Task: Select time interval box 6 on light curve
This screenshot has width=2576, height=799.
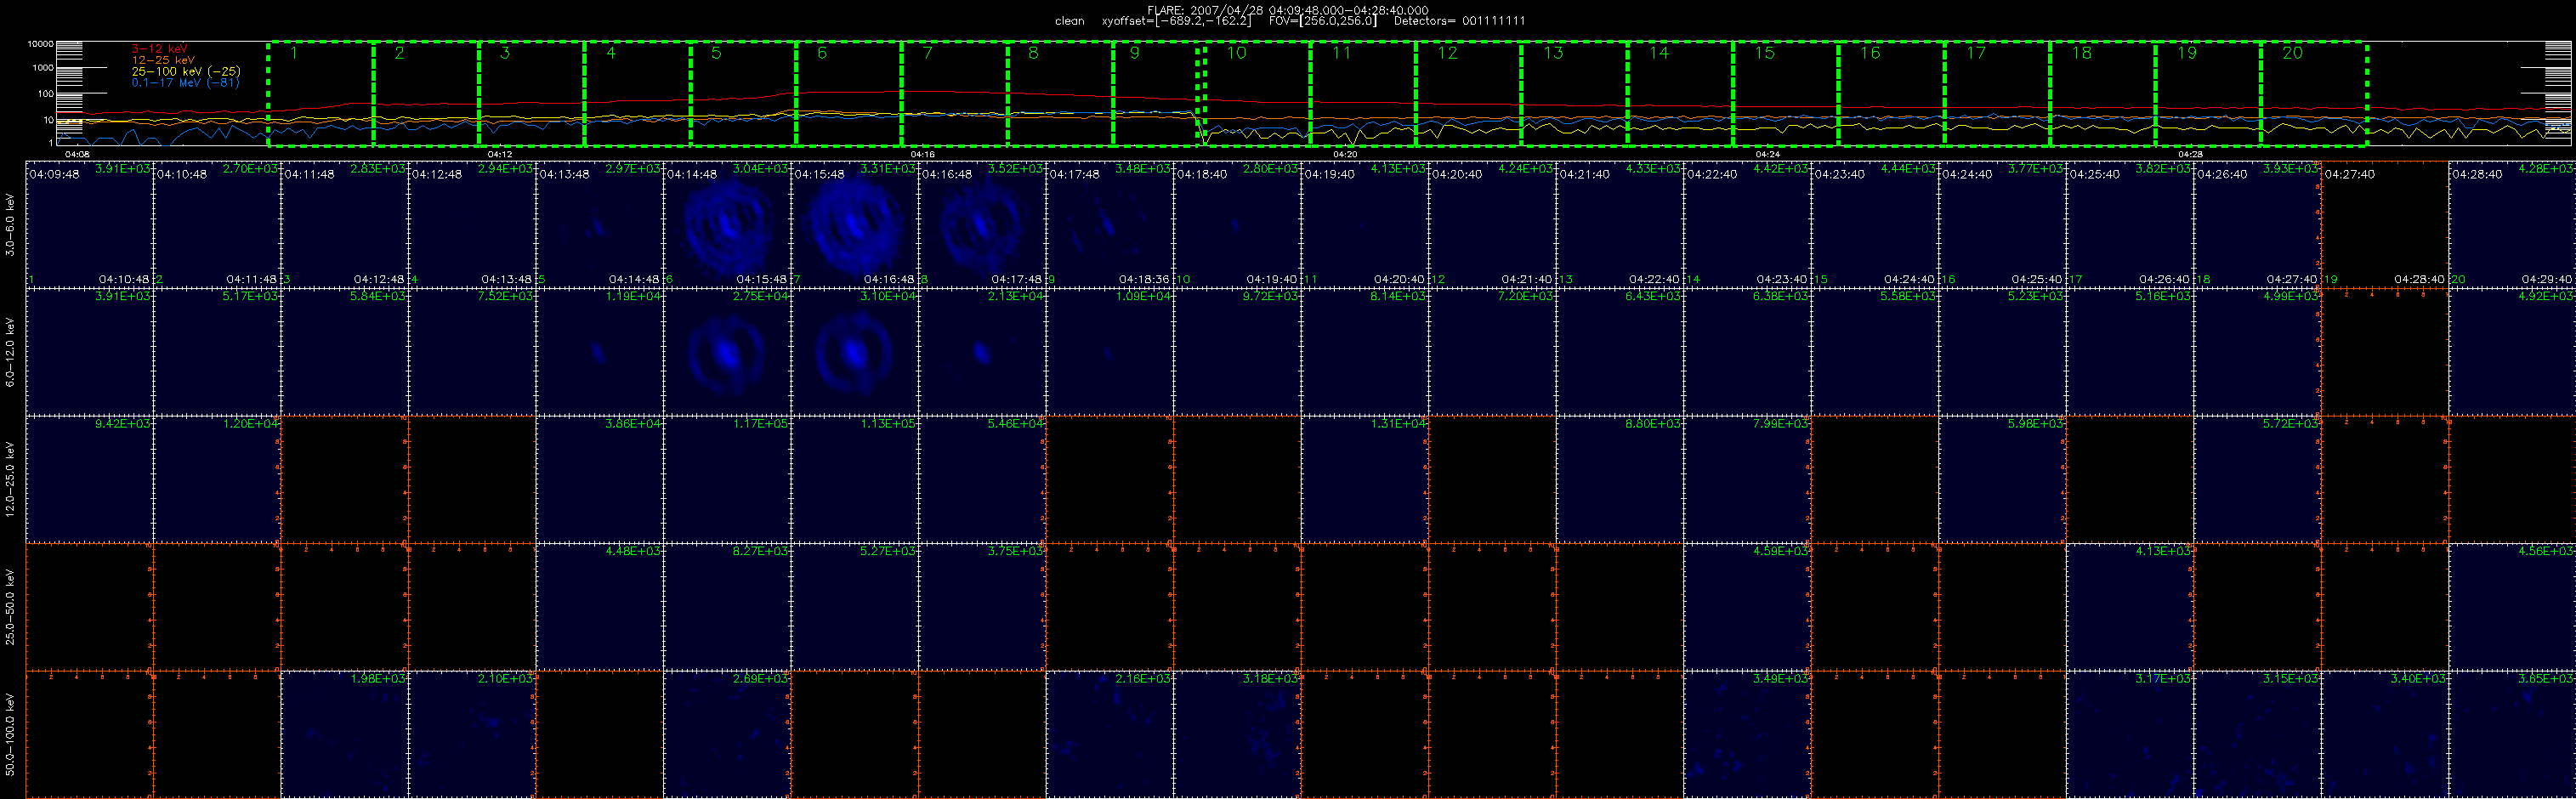Action: click(x=849, y=94)
